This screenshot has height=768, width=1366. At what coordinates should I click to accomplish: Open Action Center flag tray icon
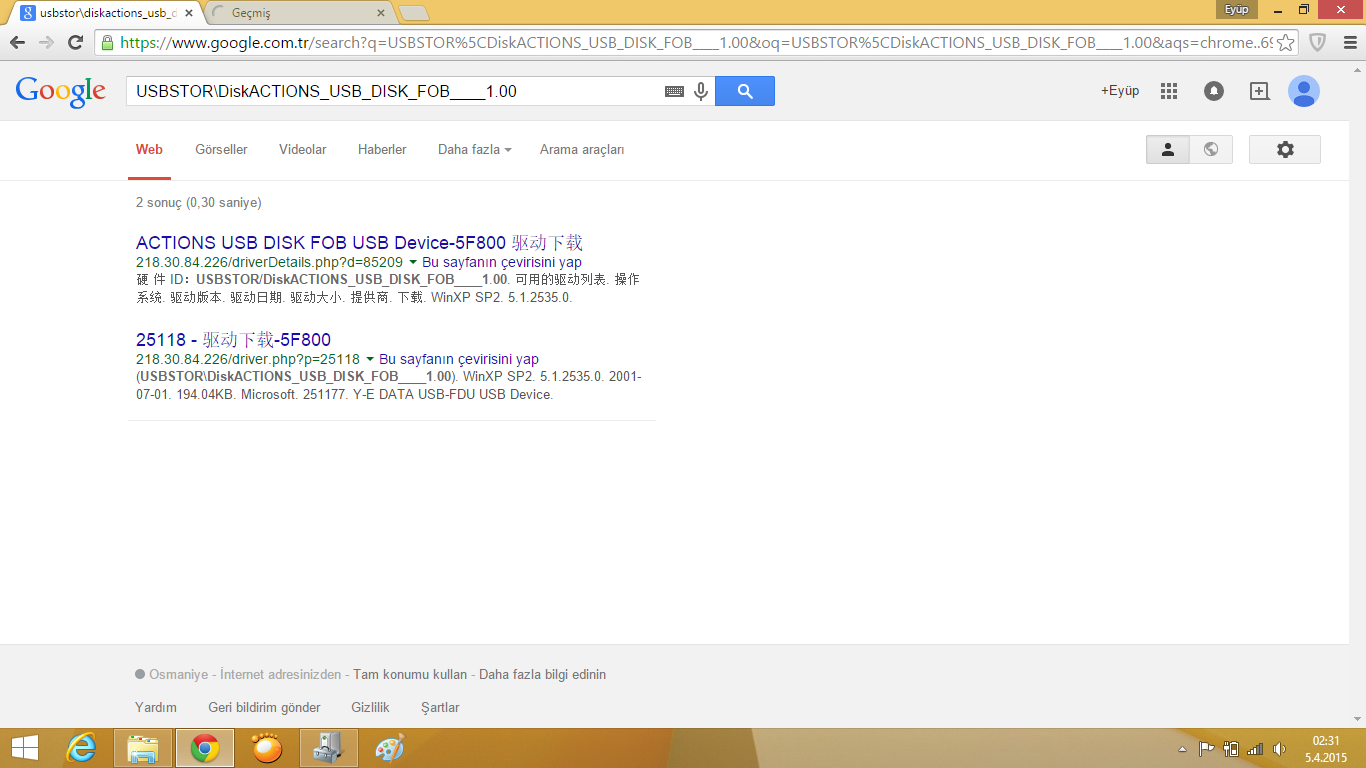(x=1206, y=749)
